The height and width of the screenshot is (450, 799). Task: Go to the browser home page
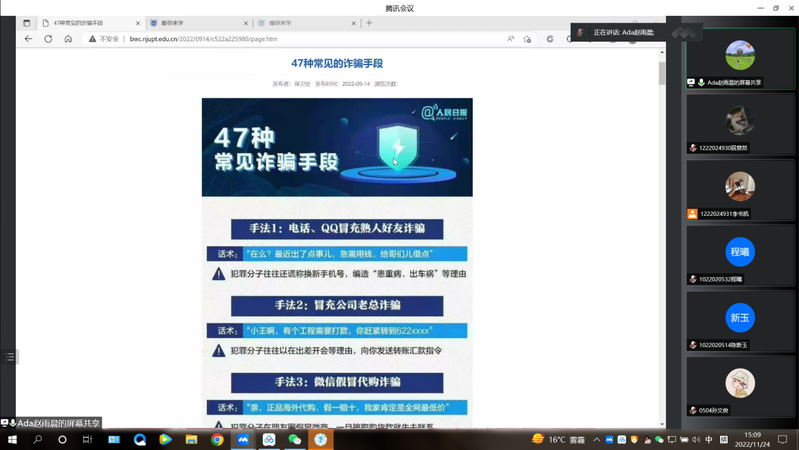68,39
